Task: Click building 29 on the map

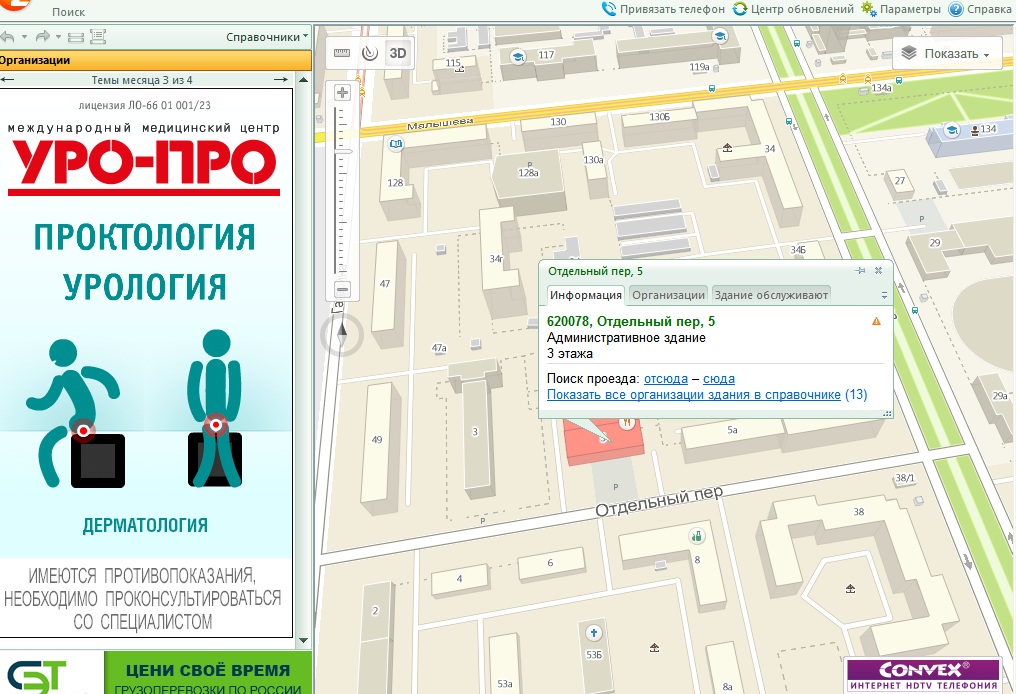Action: [x=935, y=243]
